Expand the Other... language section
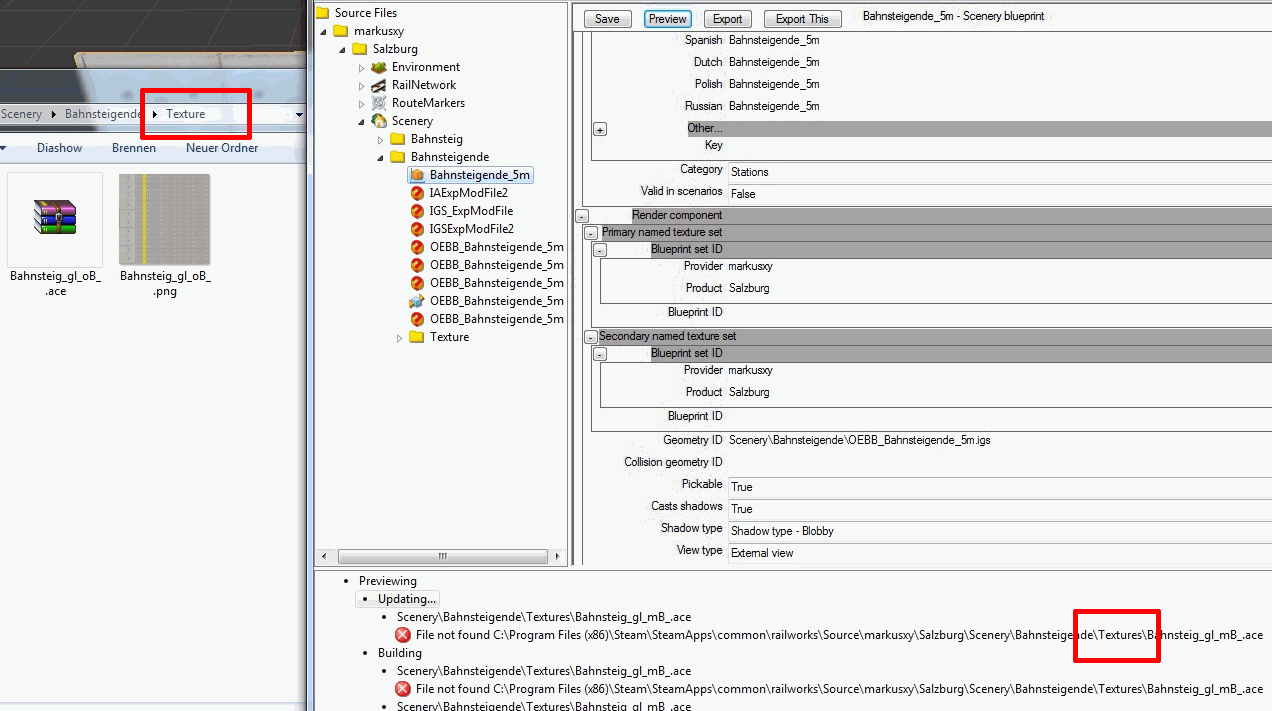 (x=600, y=129)
